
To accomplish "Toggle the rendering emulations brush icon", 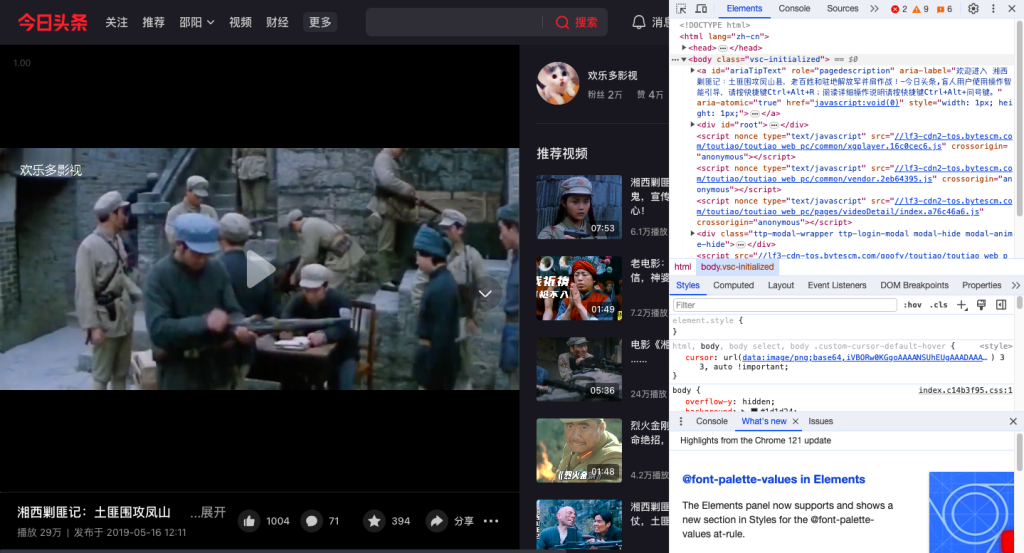I will click(981, 305).
